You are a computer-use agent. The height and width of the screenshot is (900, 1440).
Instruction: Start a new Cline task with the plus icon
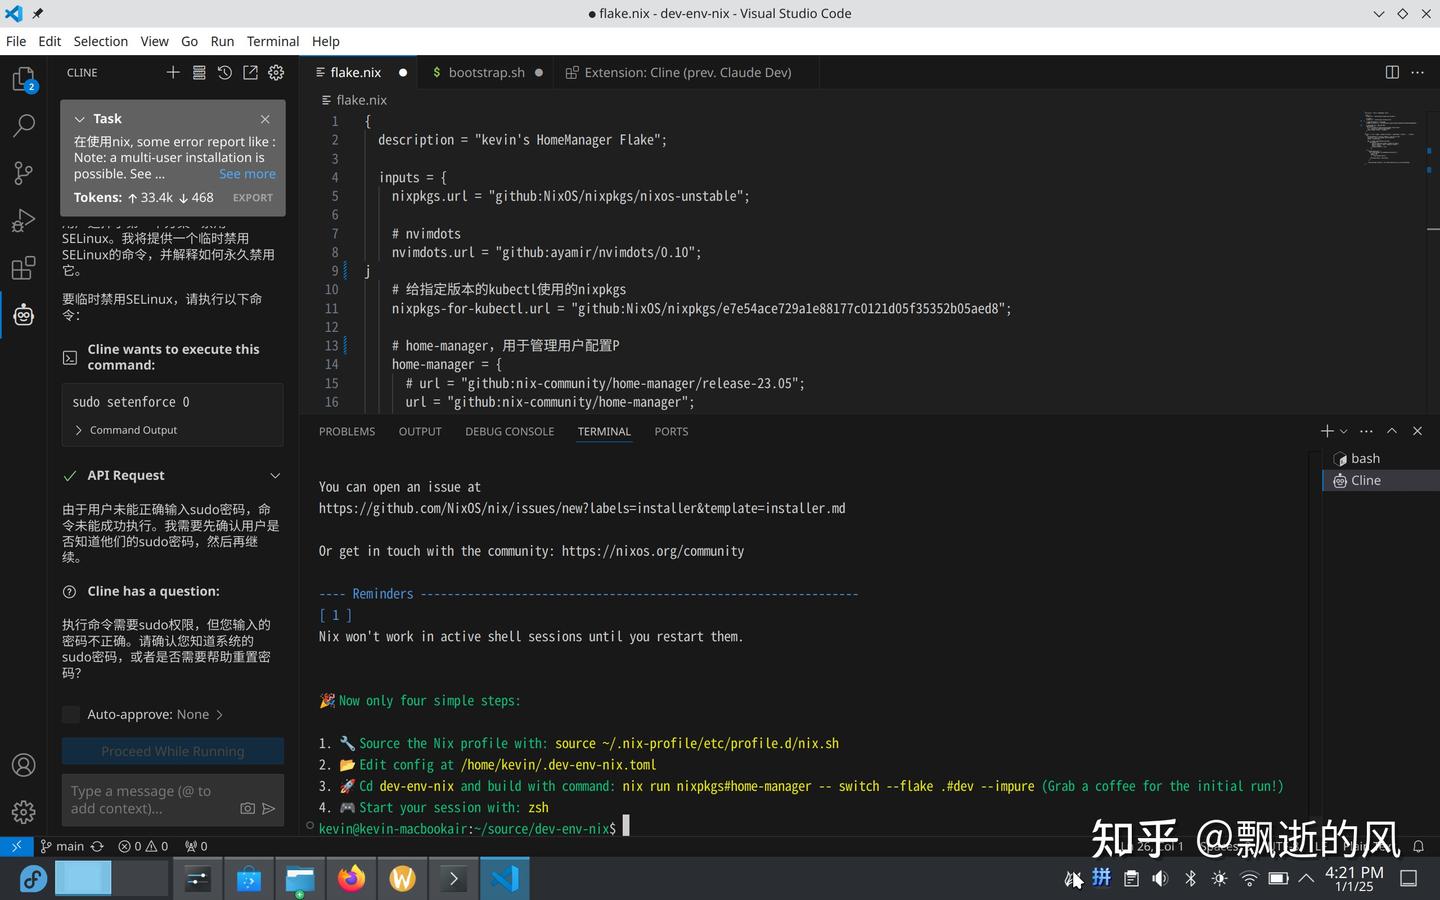(x=172, y=72)
